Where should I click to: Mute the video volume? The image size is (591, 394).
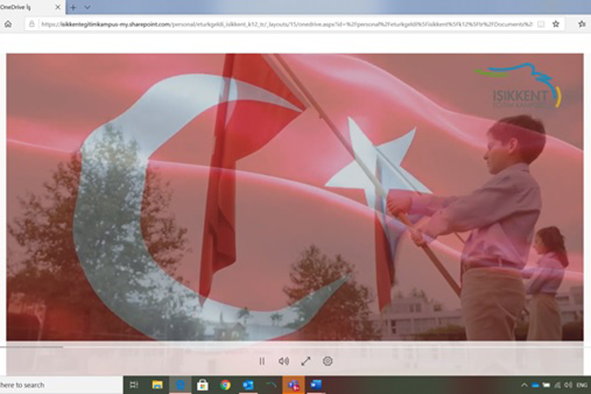[x=284, y=361]
